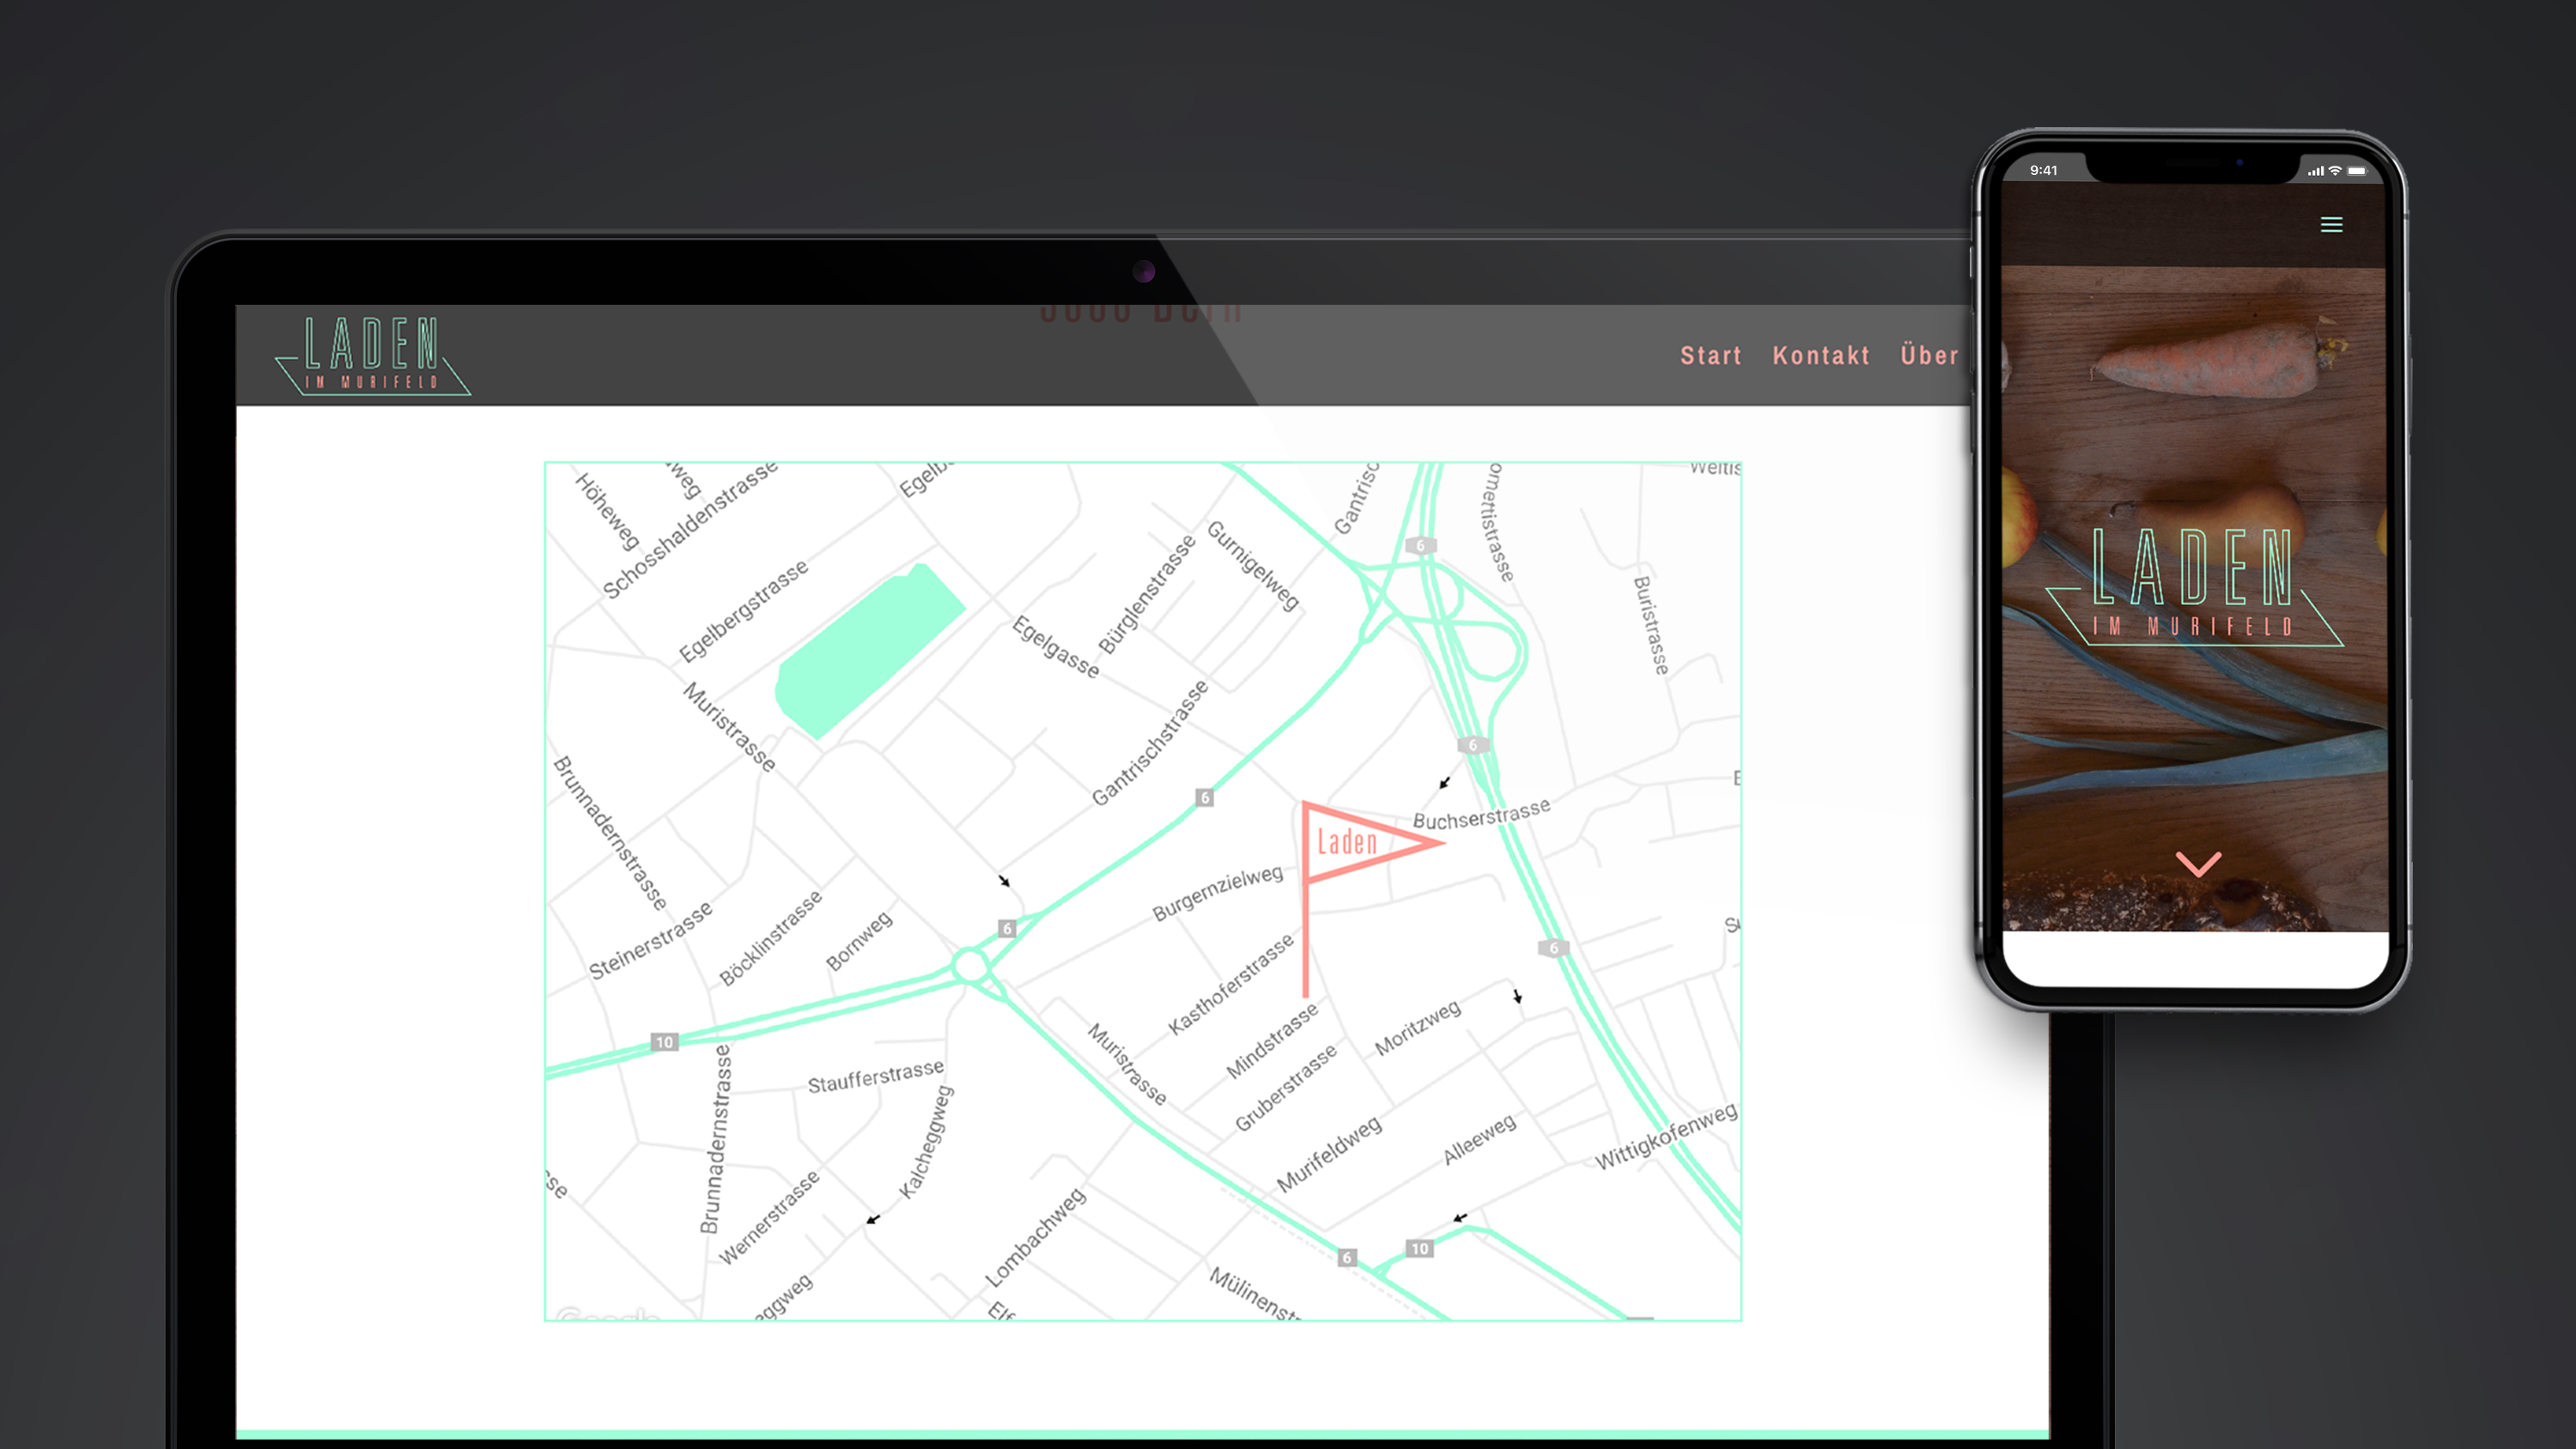The height and width of the screenshot is (1449, 2576).
Task: Click the Alleeweg street label
Action: point(1479,1139)
